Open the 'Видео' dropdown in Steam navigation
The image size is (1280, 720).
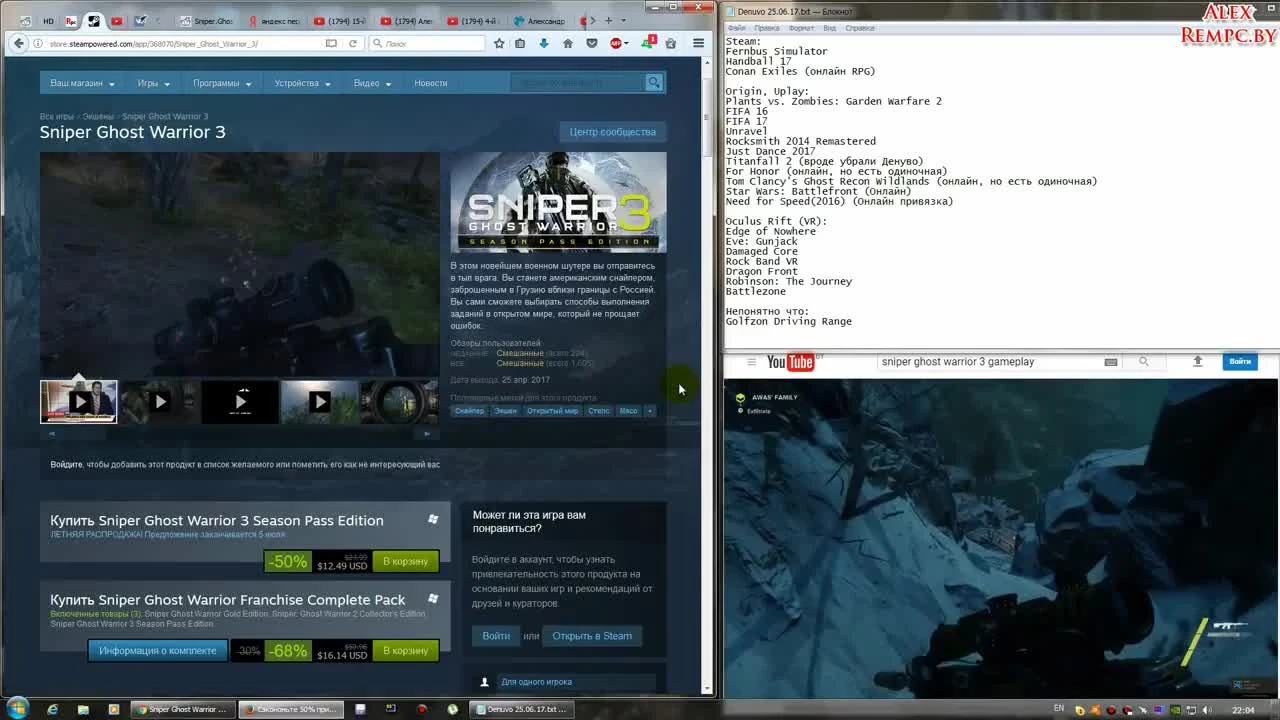pyautogui.click(x=371, y=82)
